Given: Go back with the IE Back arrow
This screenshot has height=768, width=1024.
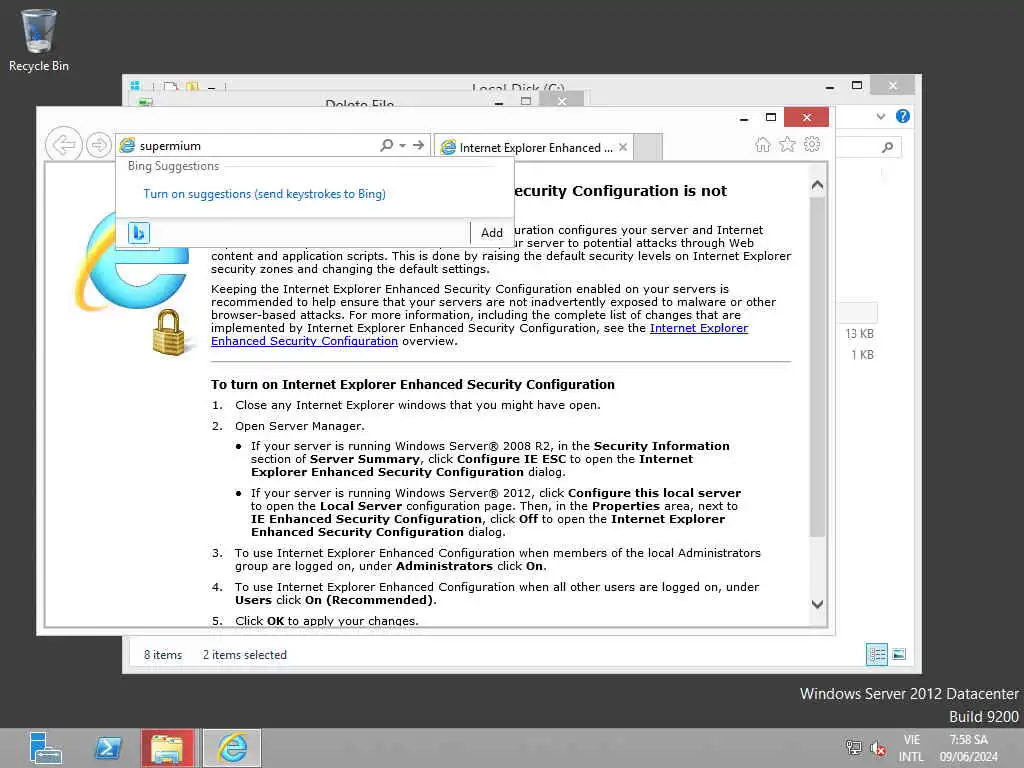Looking at the screenshot, I should pyautogui.click(x=63, y=144).
